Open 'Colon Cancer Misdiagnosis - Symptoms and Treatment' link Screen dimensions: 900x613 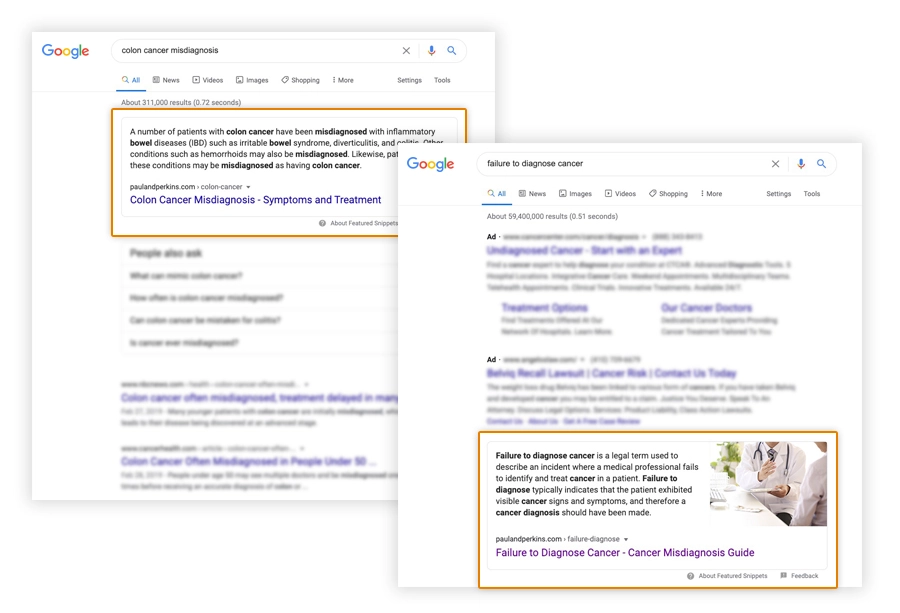pyautogui.click(x=255, y=200)
